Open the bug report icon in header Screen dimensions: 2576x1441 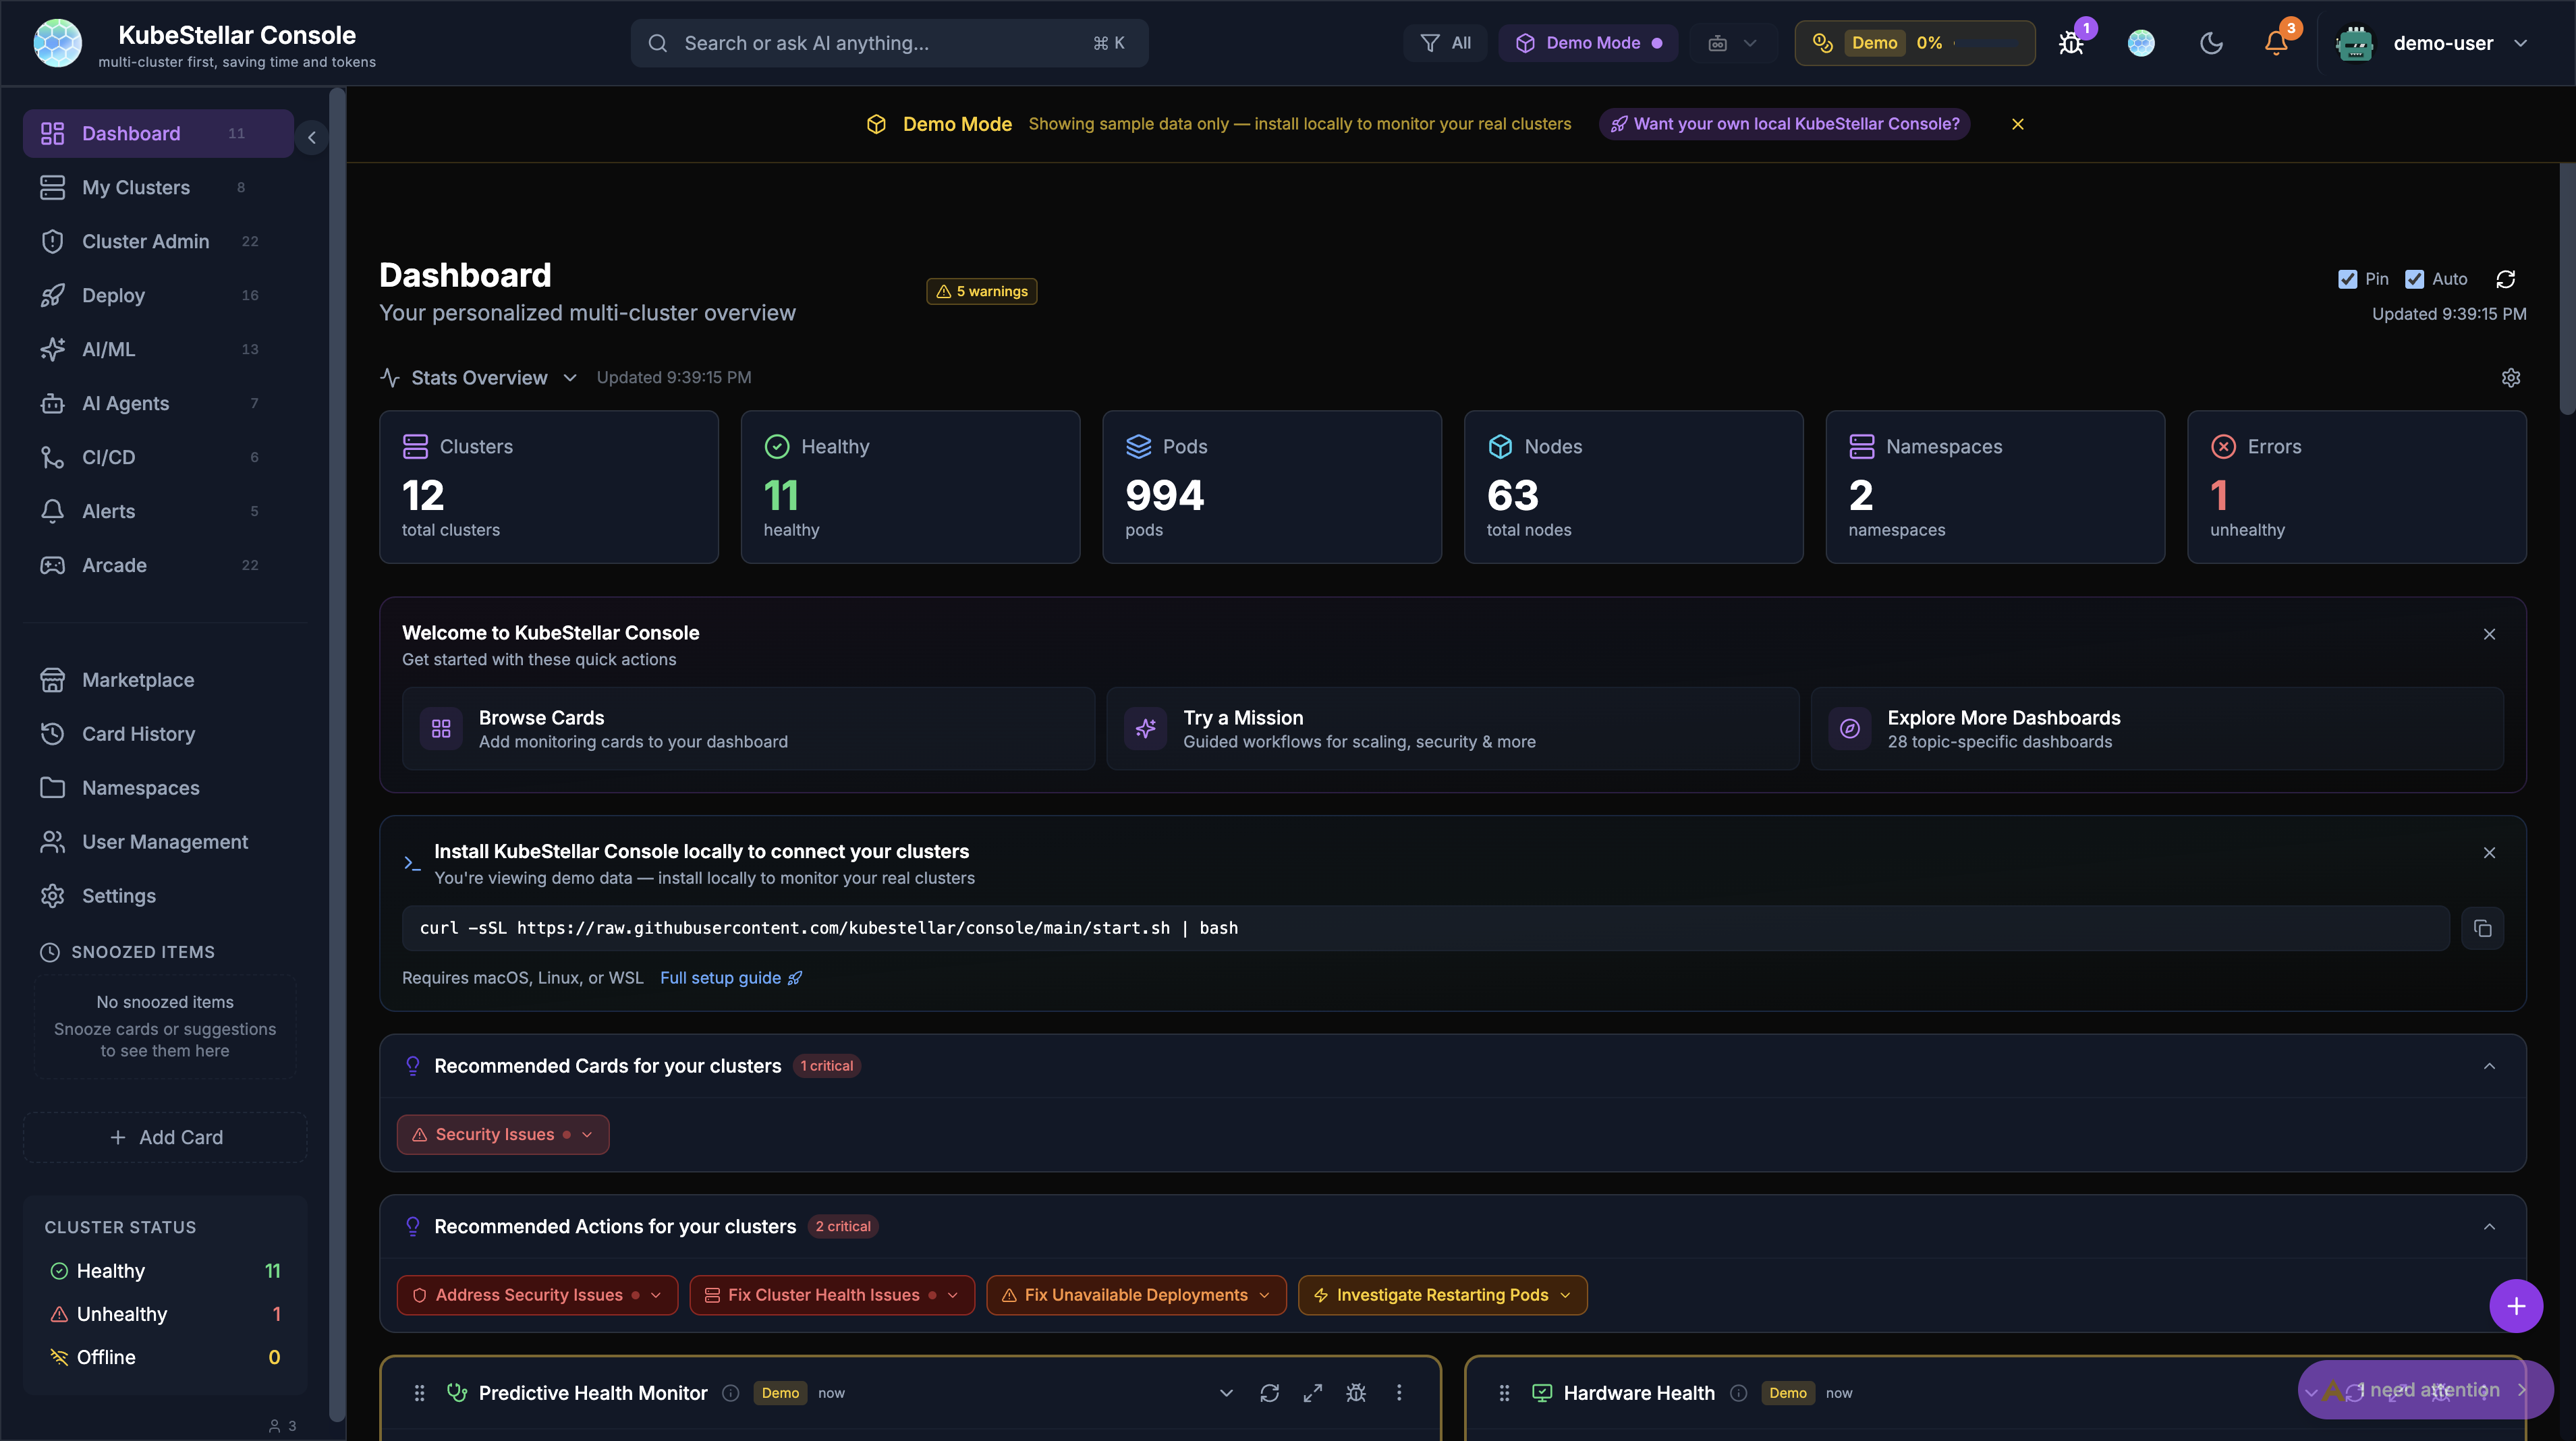click(2071, 43)
